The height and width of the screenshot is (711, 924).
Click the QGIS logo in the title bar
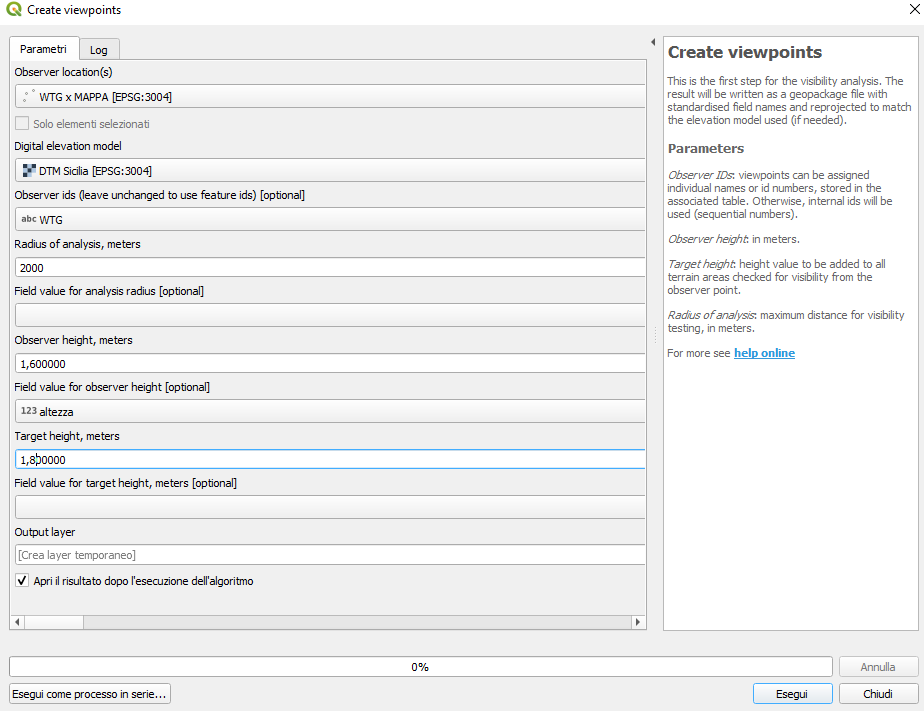click(x=14, y=9)
